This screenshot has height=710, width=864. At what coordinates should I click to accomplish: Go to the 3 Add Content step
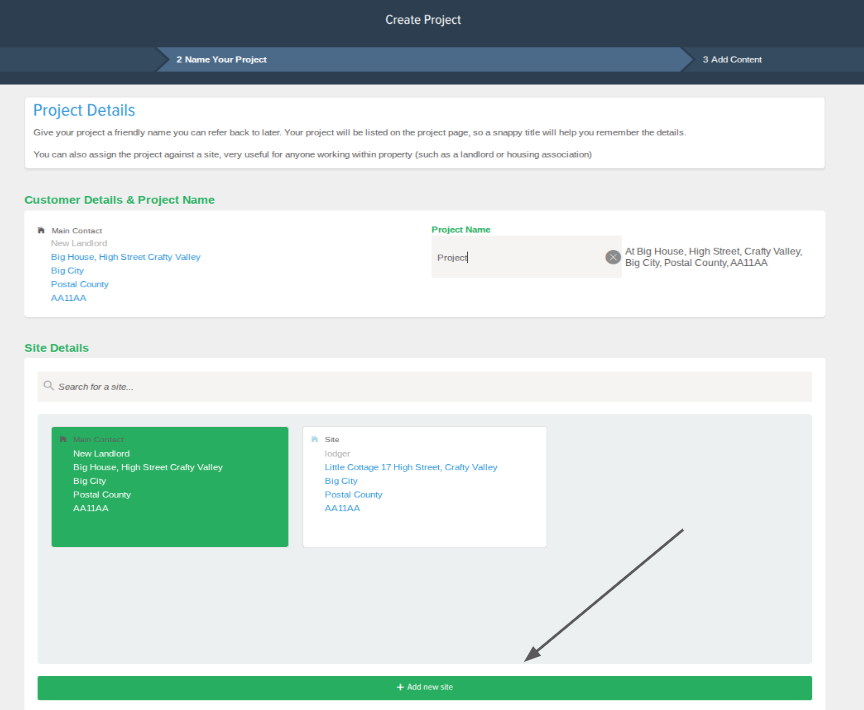(x=732, y=59)
